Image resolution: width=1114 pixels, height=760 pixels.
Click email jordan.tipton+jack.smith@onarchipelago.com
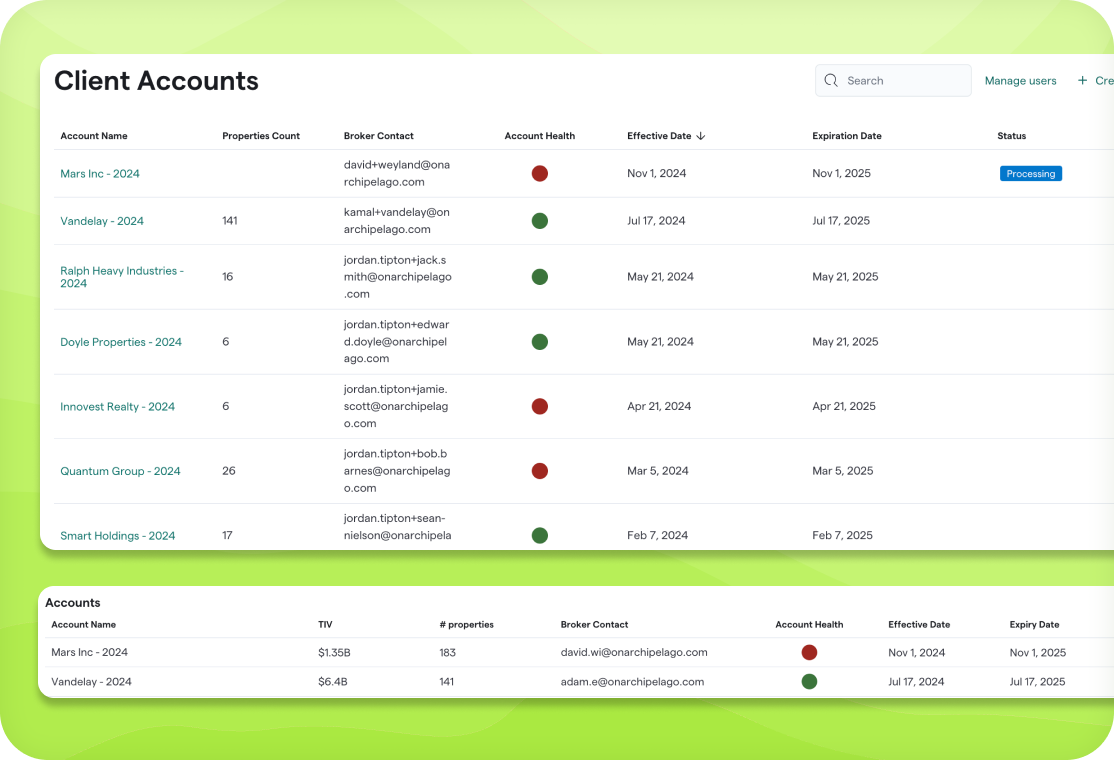398,277
